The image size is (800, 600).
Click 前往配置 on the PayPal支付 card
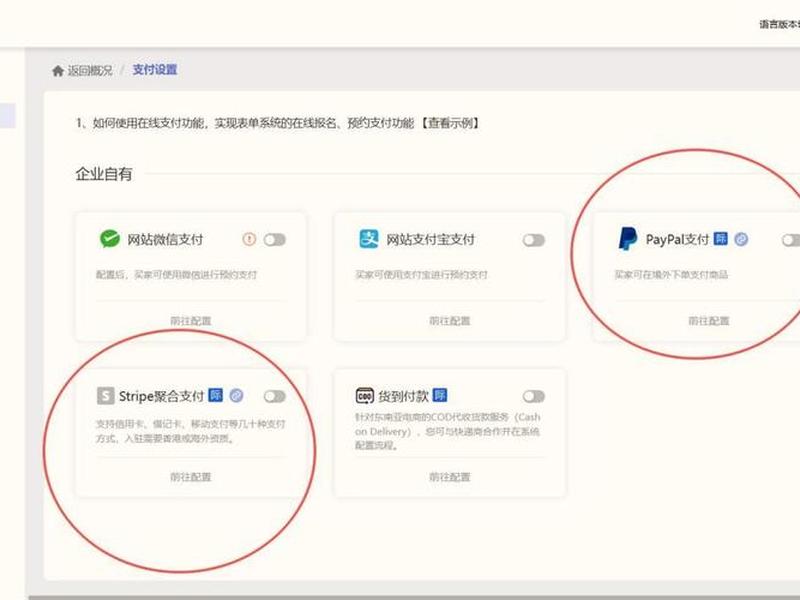(x=709, y=321)
